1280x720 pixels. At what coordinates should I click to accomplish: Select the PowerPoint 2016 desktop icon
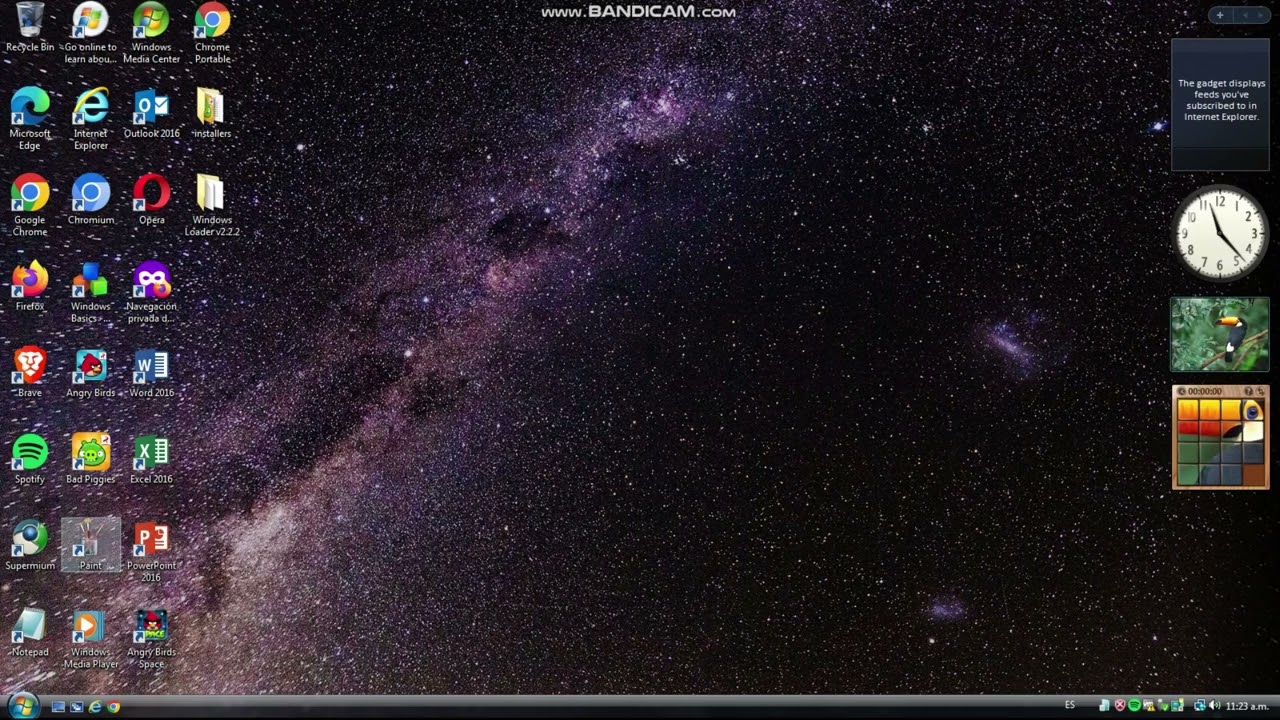[151, 552]
